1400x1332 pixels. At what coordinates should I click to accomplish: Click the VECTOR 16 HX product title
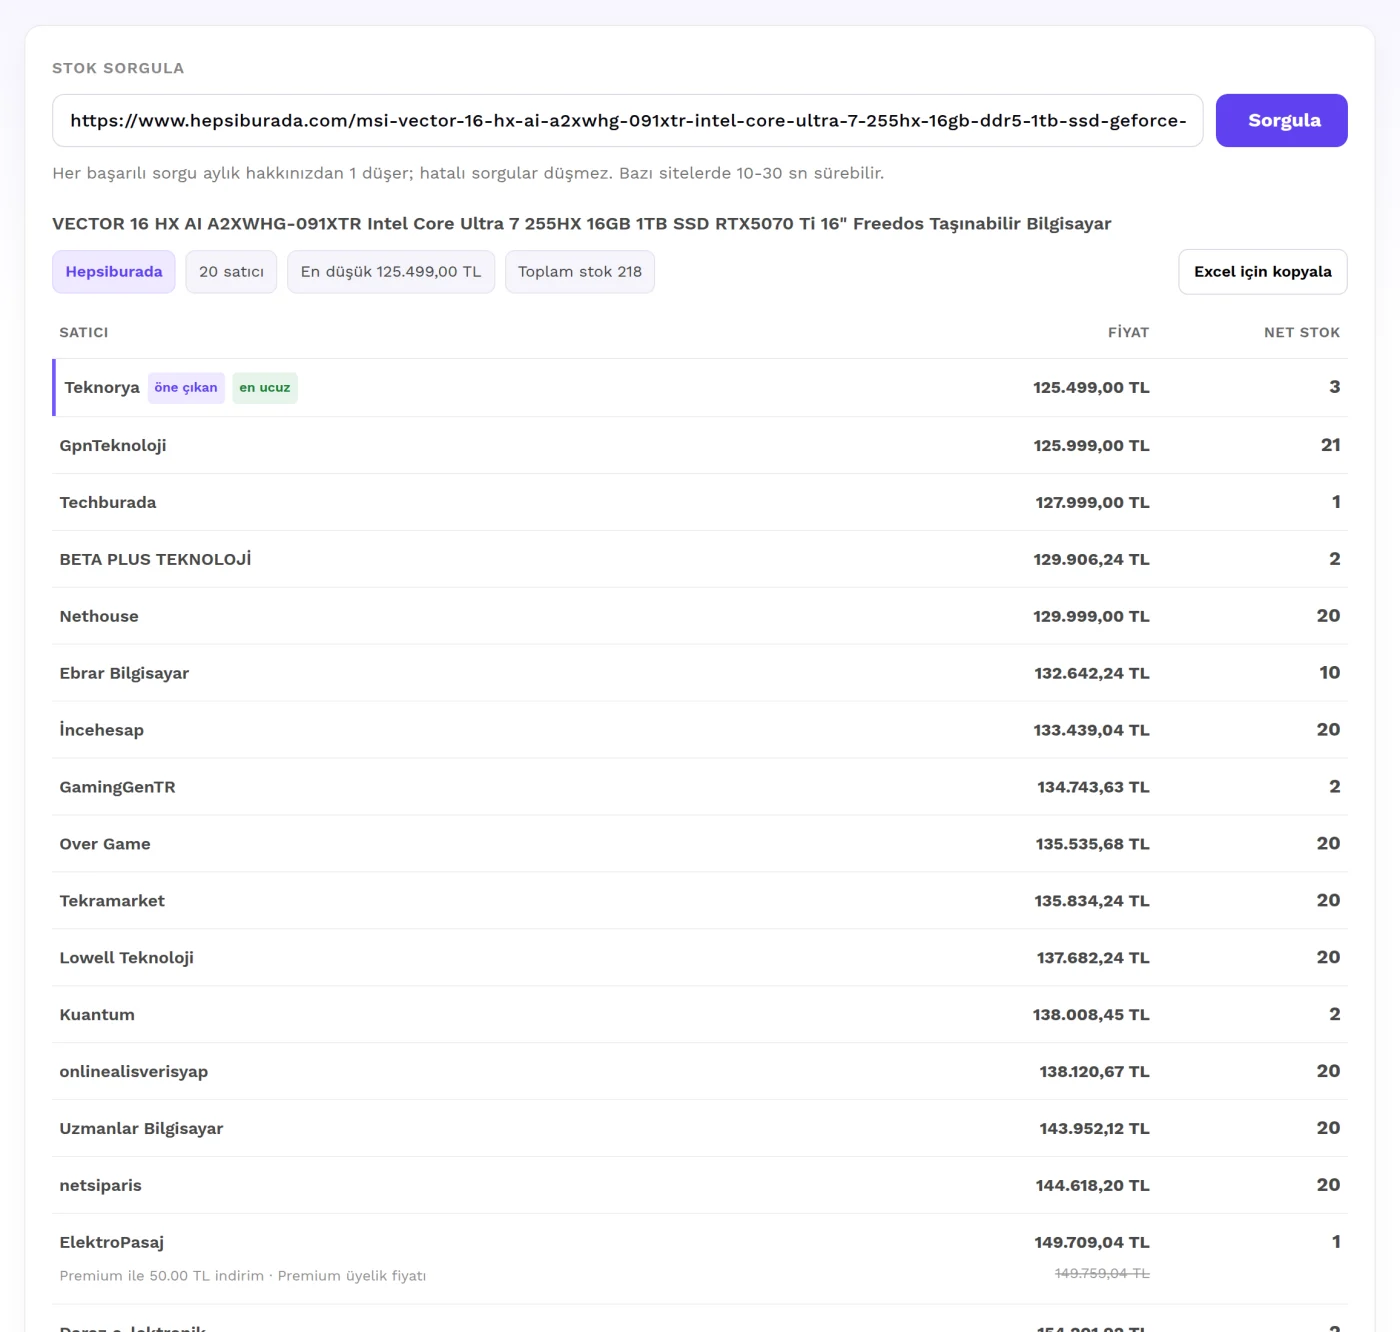tap(582, 224)
